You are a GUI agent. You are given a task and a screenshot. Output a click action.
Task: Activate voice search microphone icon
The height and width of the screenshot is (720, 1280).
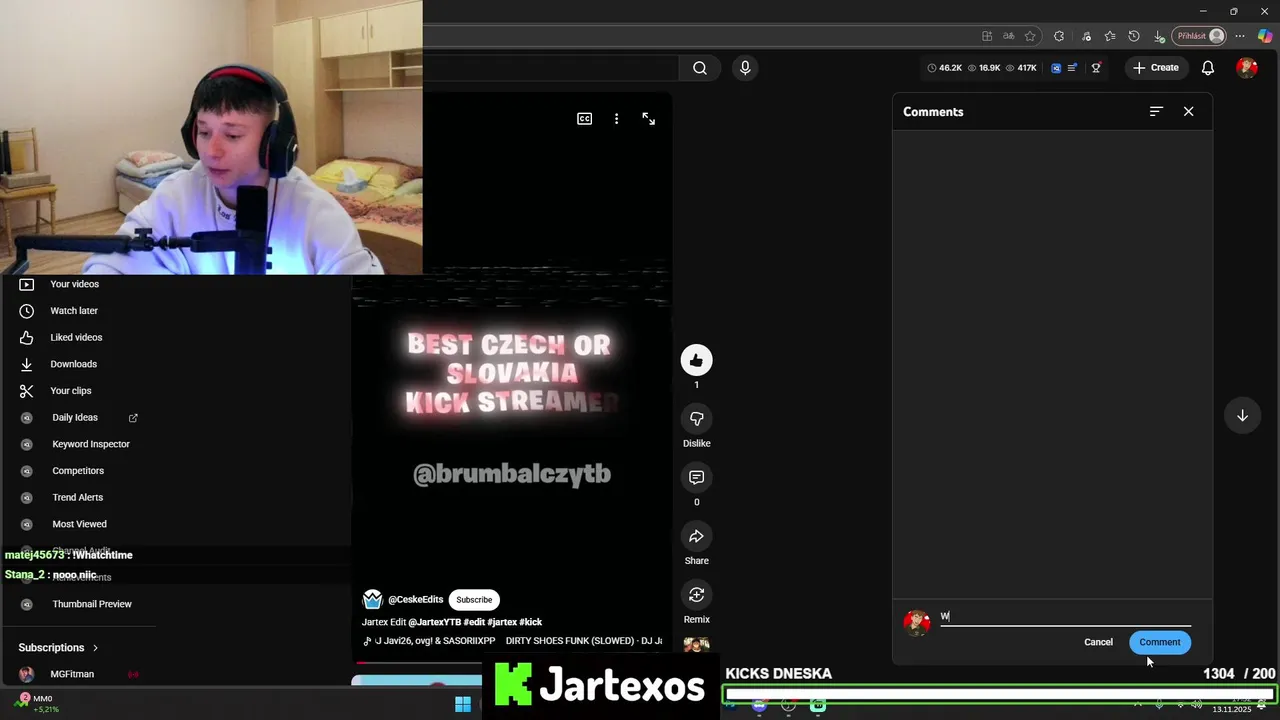(x=744, y=68)
